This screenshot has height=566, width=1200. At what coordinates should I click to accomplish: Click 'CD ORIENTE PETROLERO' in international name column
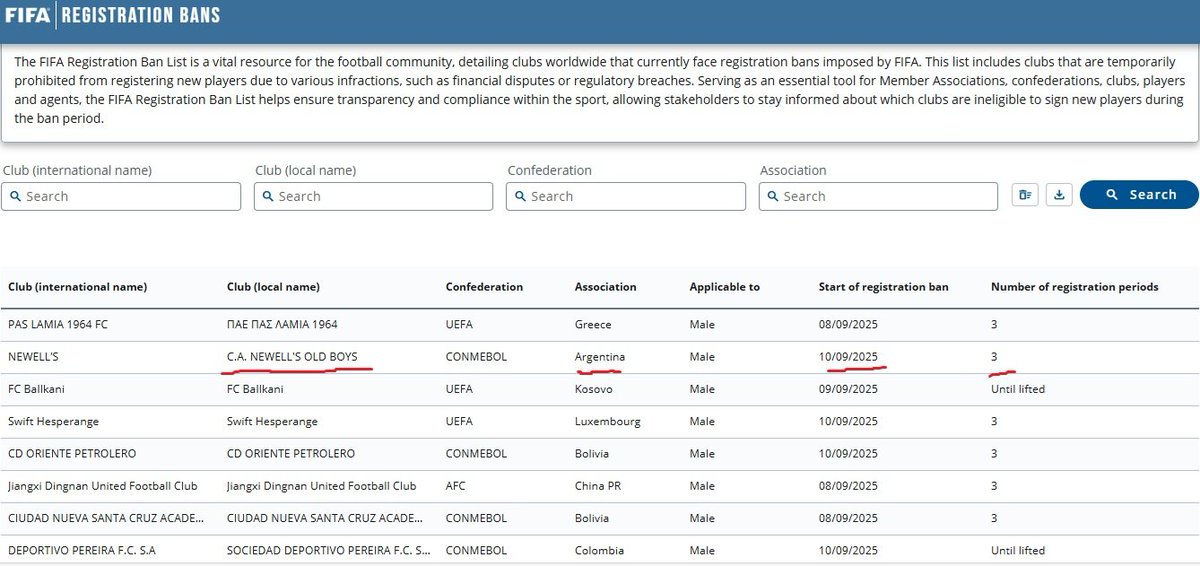(72, 454)
